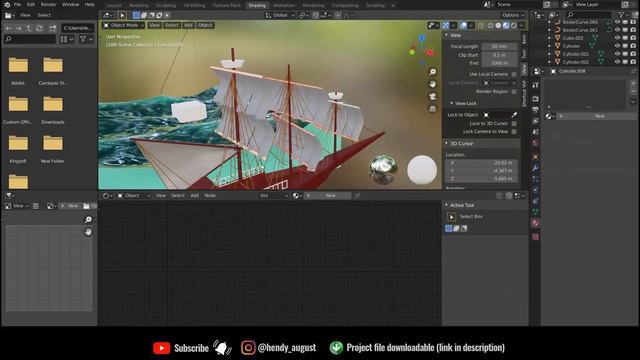Open the Window menu
640x360 pixels.
point(71,4)
